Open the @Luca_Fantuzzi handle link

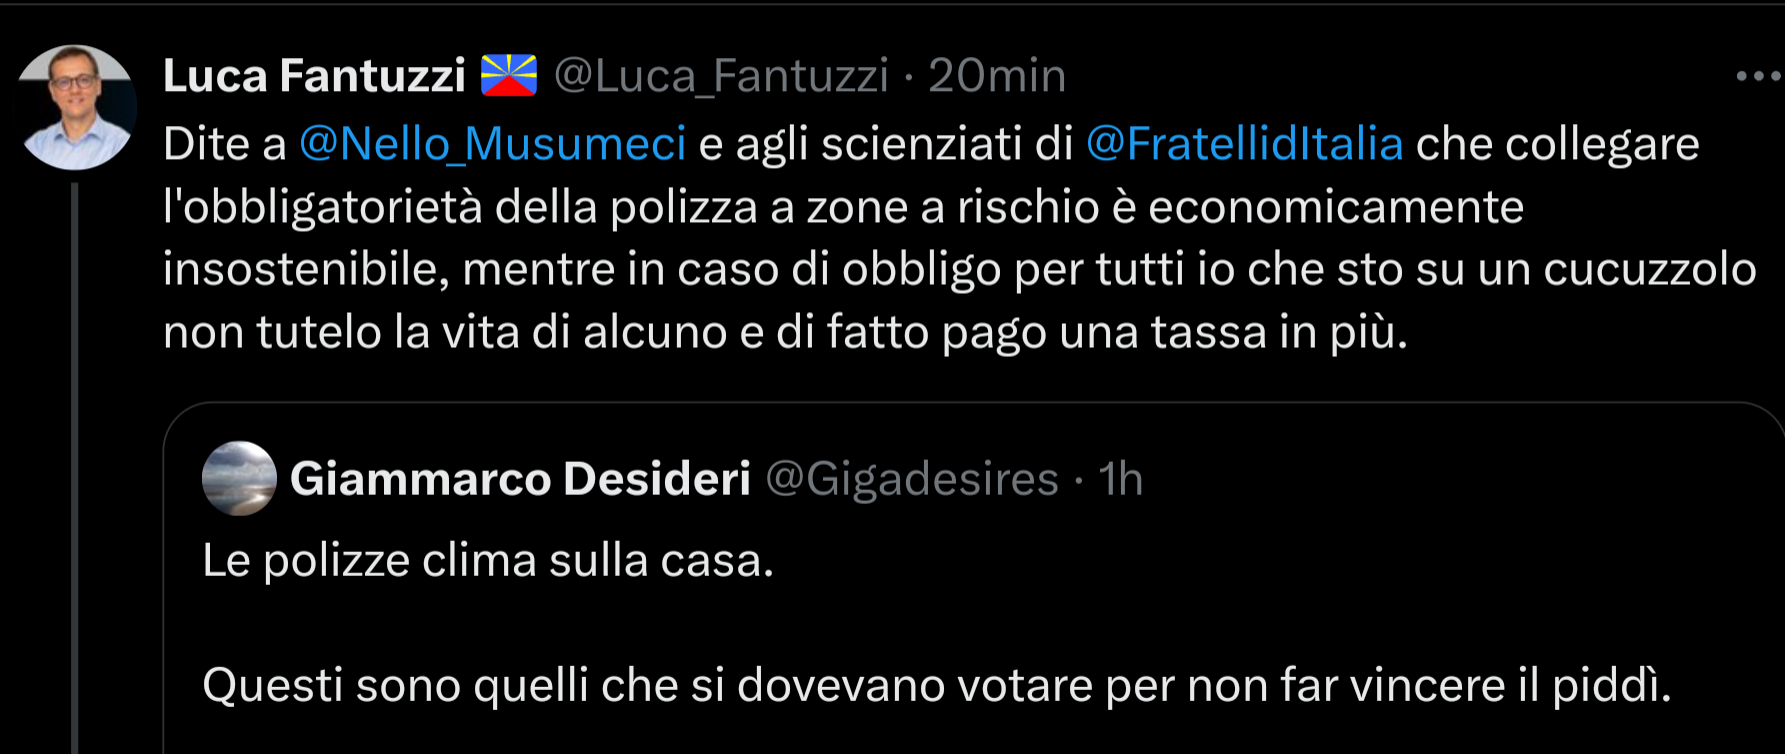tap(721, 76)
